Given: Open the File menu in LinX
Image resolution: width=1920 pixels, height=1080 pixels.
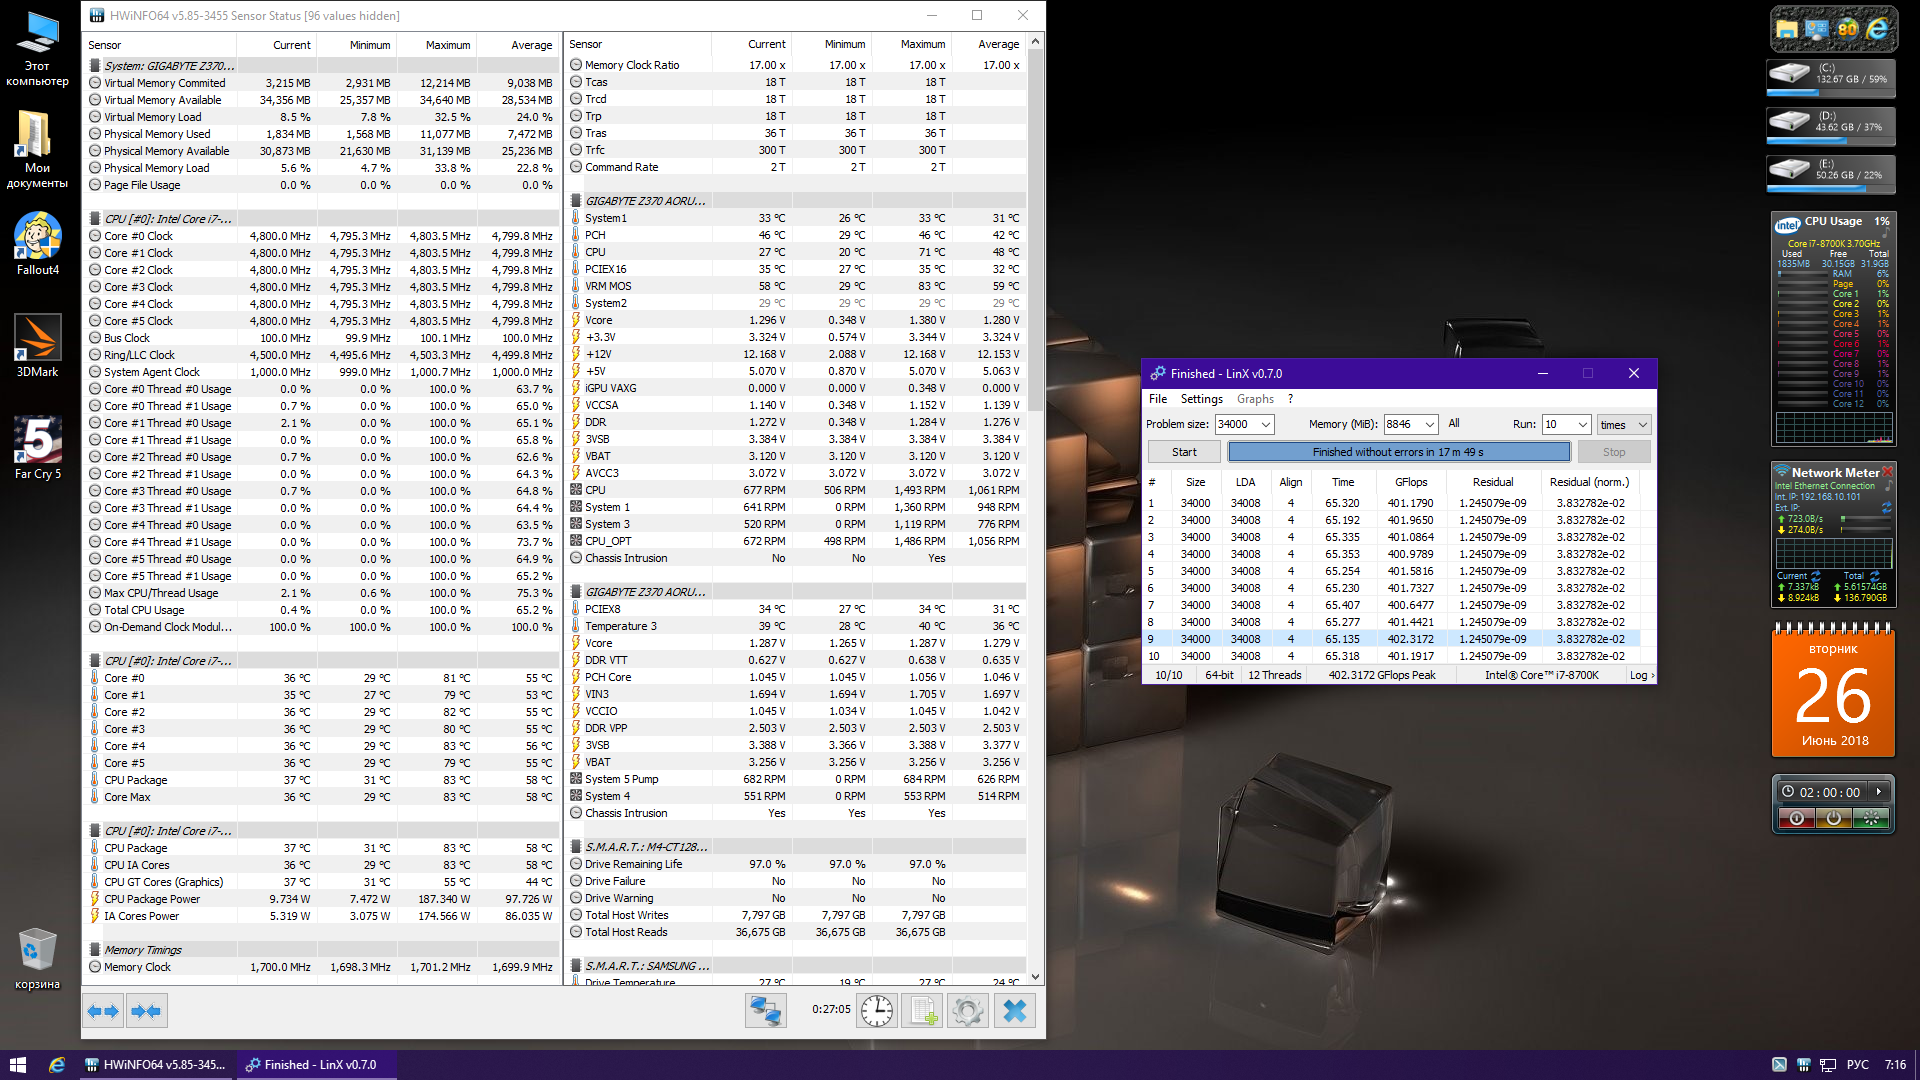Looking at the screenshot, I should [1157, 398].
